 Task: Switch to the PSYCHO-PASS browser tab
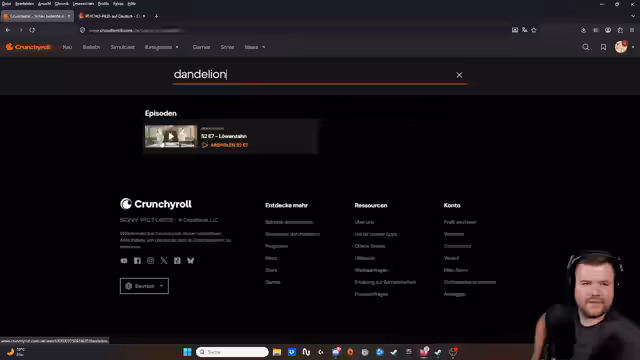tap(111, 16)
